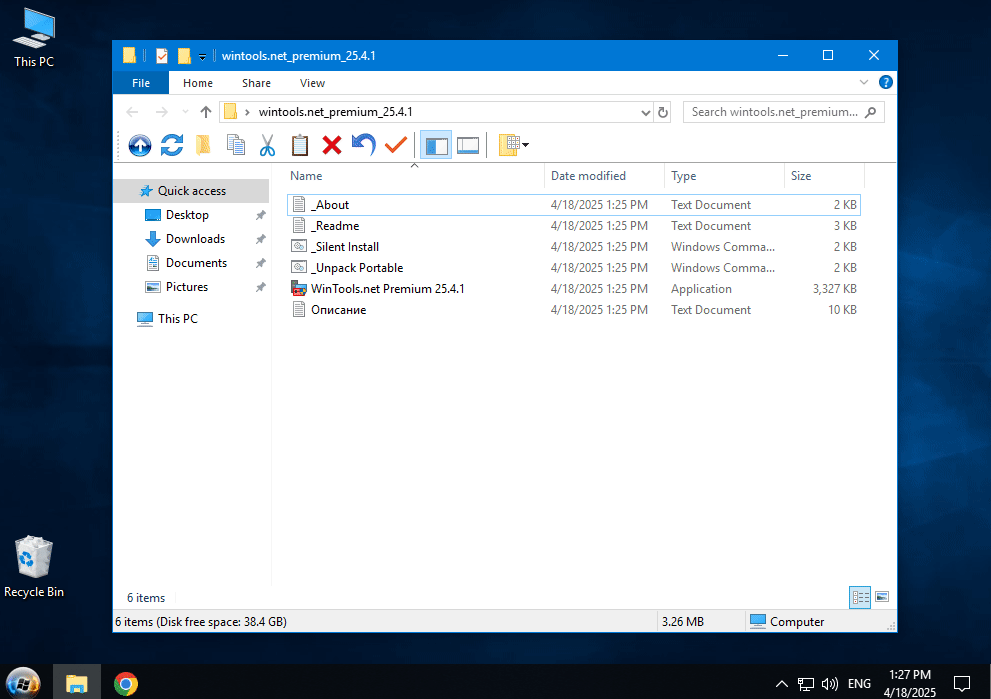Click the Quick Access Toolbar properties icon
This screenshot has height=699, width=991.
tap(162, 56)
